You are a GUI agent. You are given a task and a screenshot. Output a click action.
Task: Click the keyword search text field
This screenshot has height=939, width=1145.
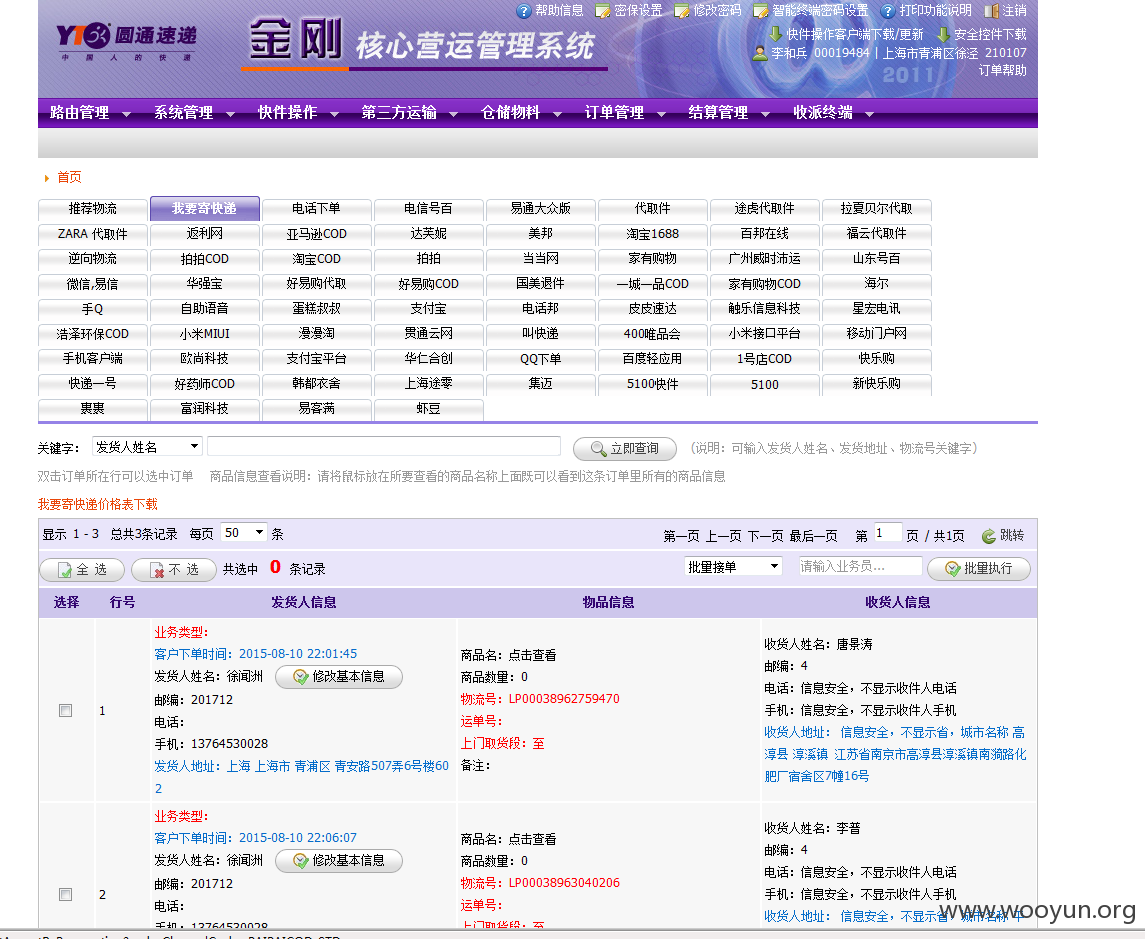pos(384,446)
